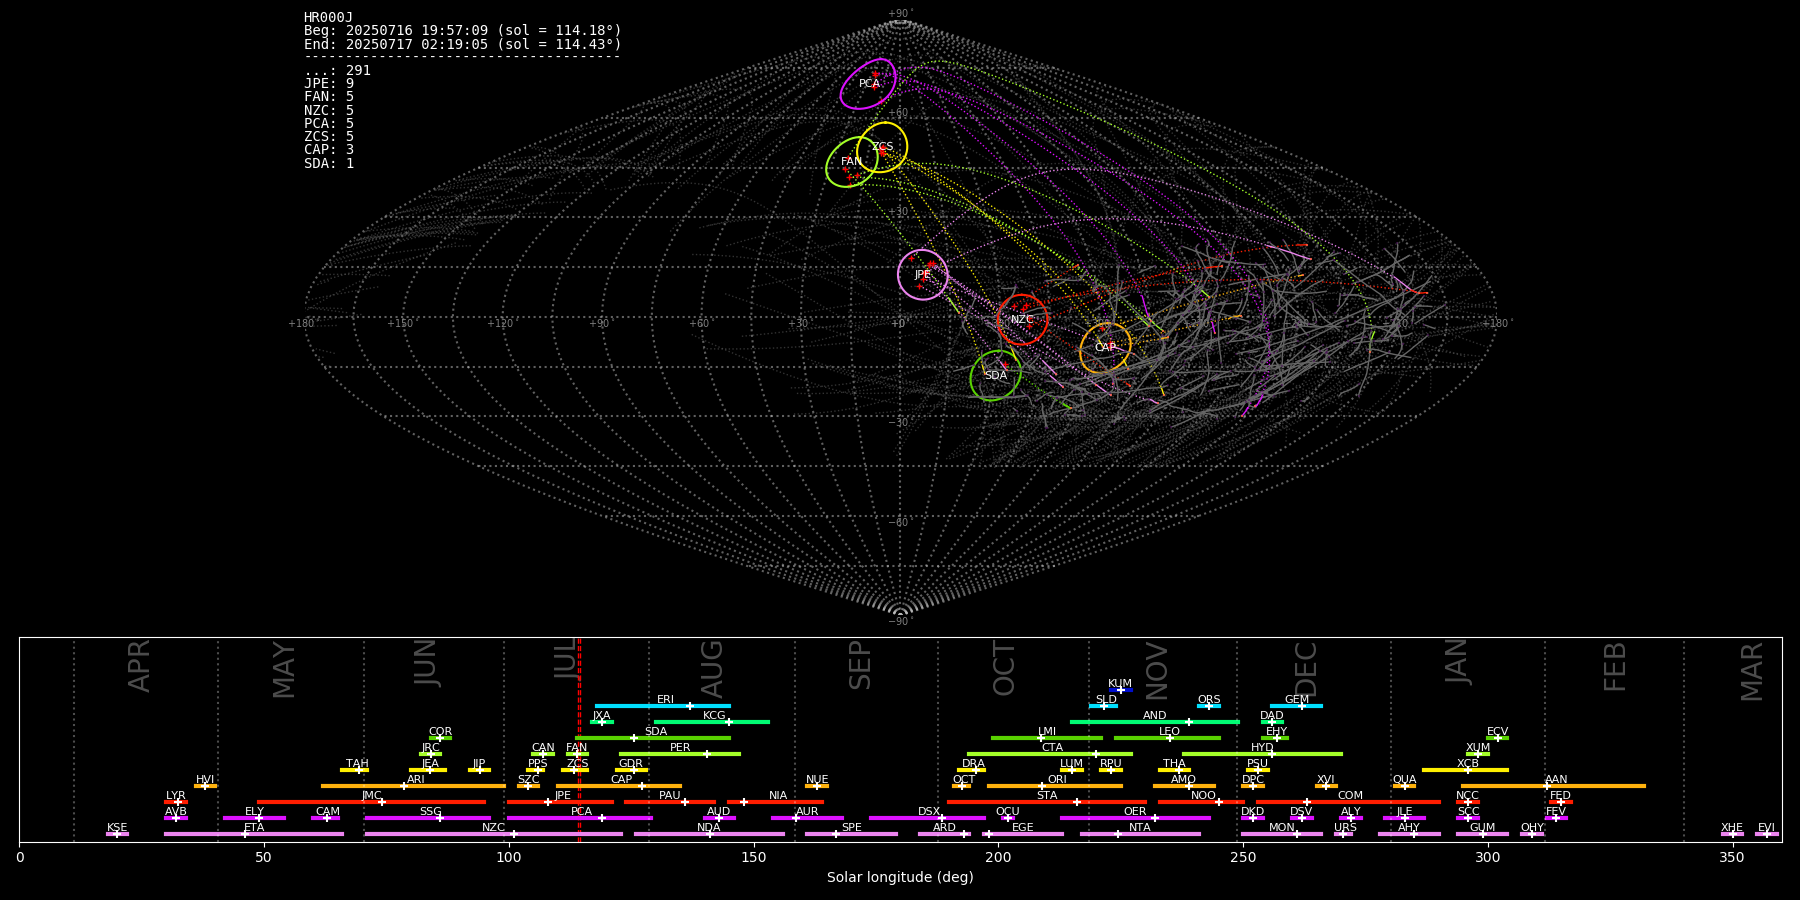The width and height of the screenshot is (1800, 900).
Task: Click the MON shower label in timeline
Action: (x=1281, y=827)
